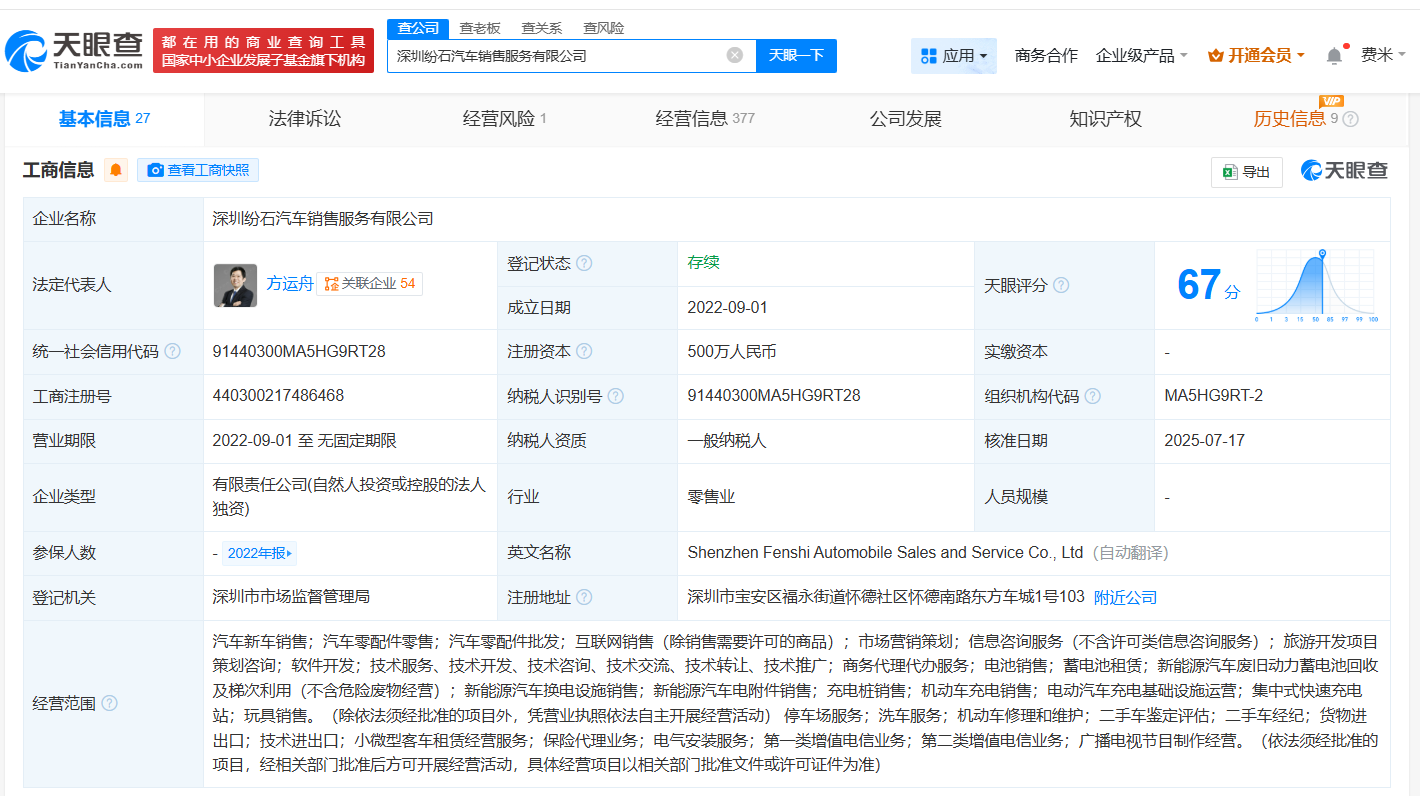The image size is (1420, 796).
Task: Click the 零售业 industry value
Action: 711,496
